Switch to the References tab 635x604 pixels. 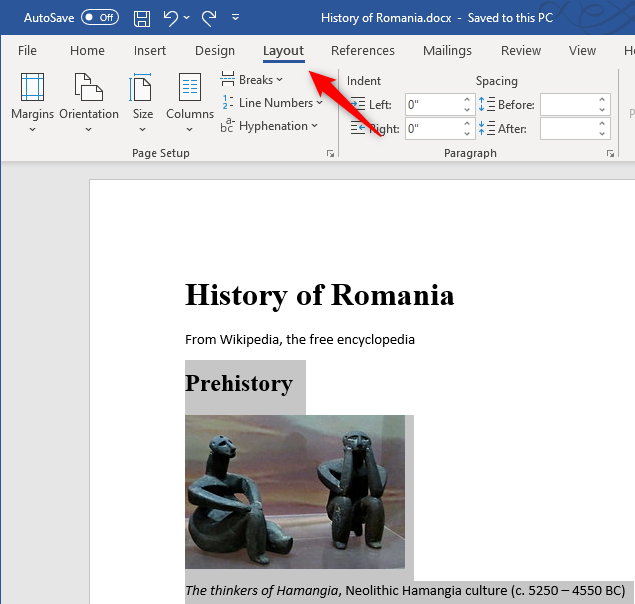click(x=362, y=51)
